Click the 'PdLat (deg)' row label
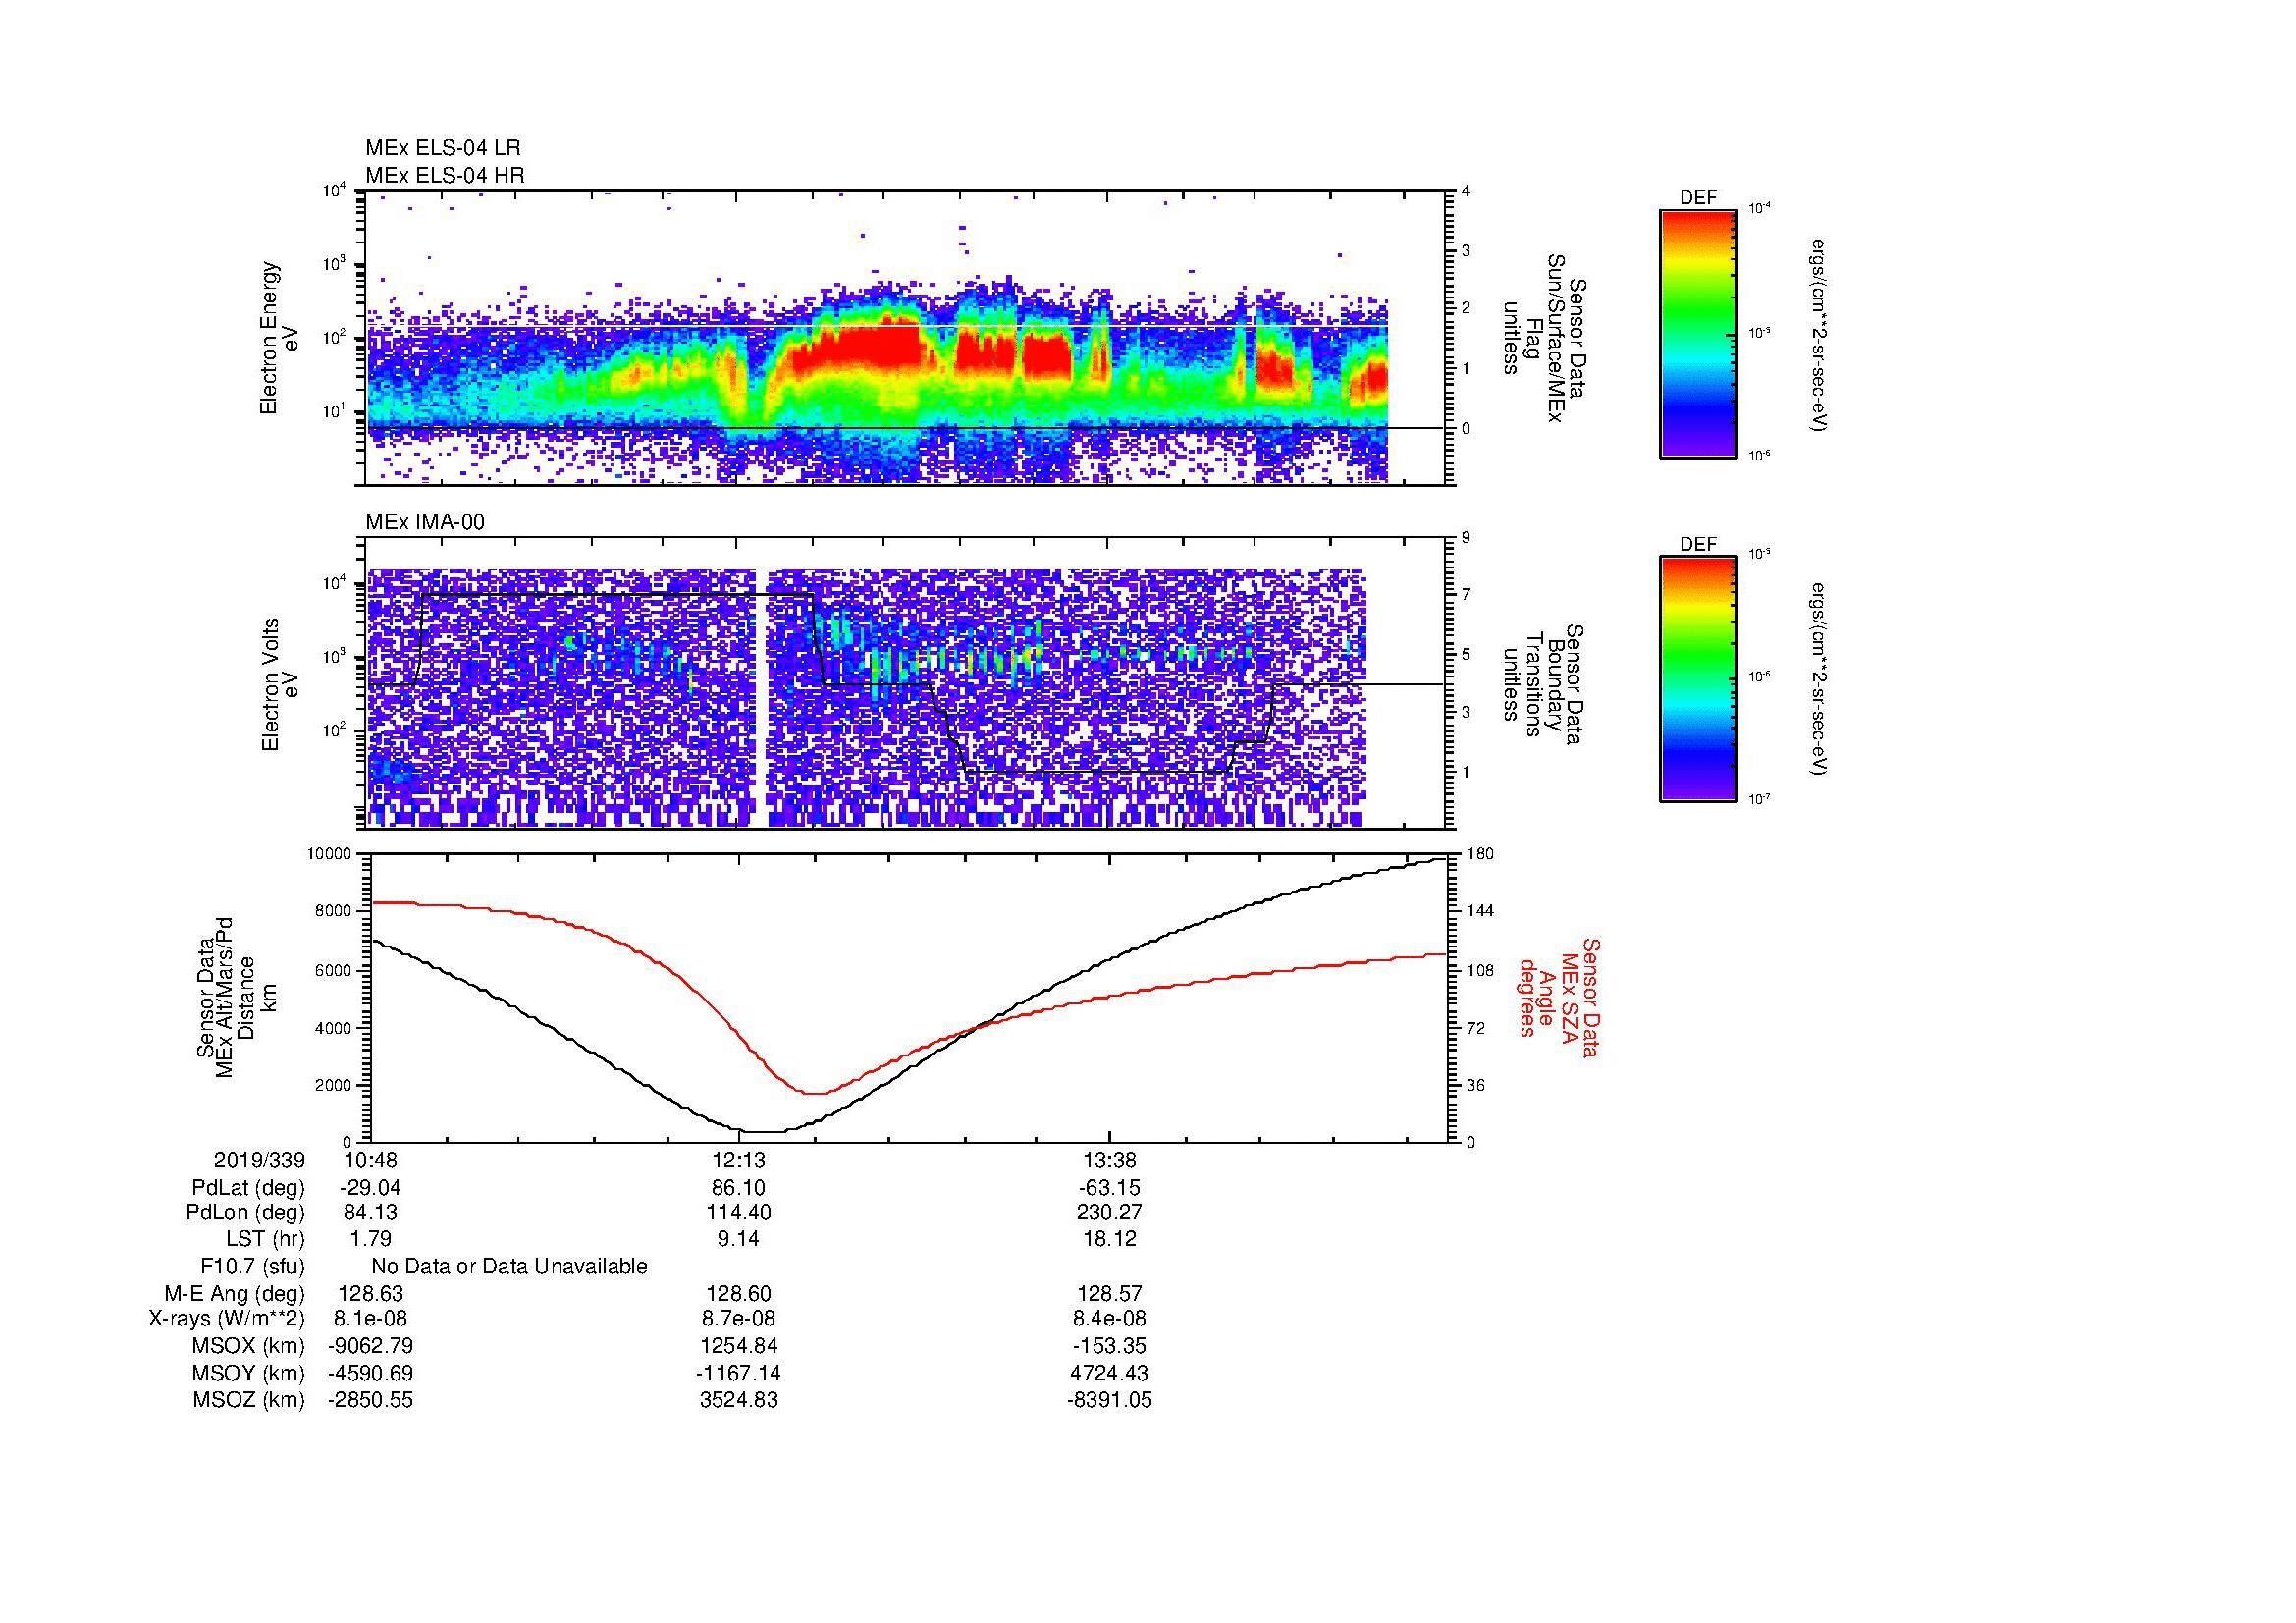The width and height of the screenshot is (2296, 1623). pyautogui.click(x=248, y=1188)
